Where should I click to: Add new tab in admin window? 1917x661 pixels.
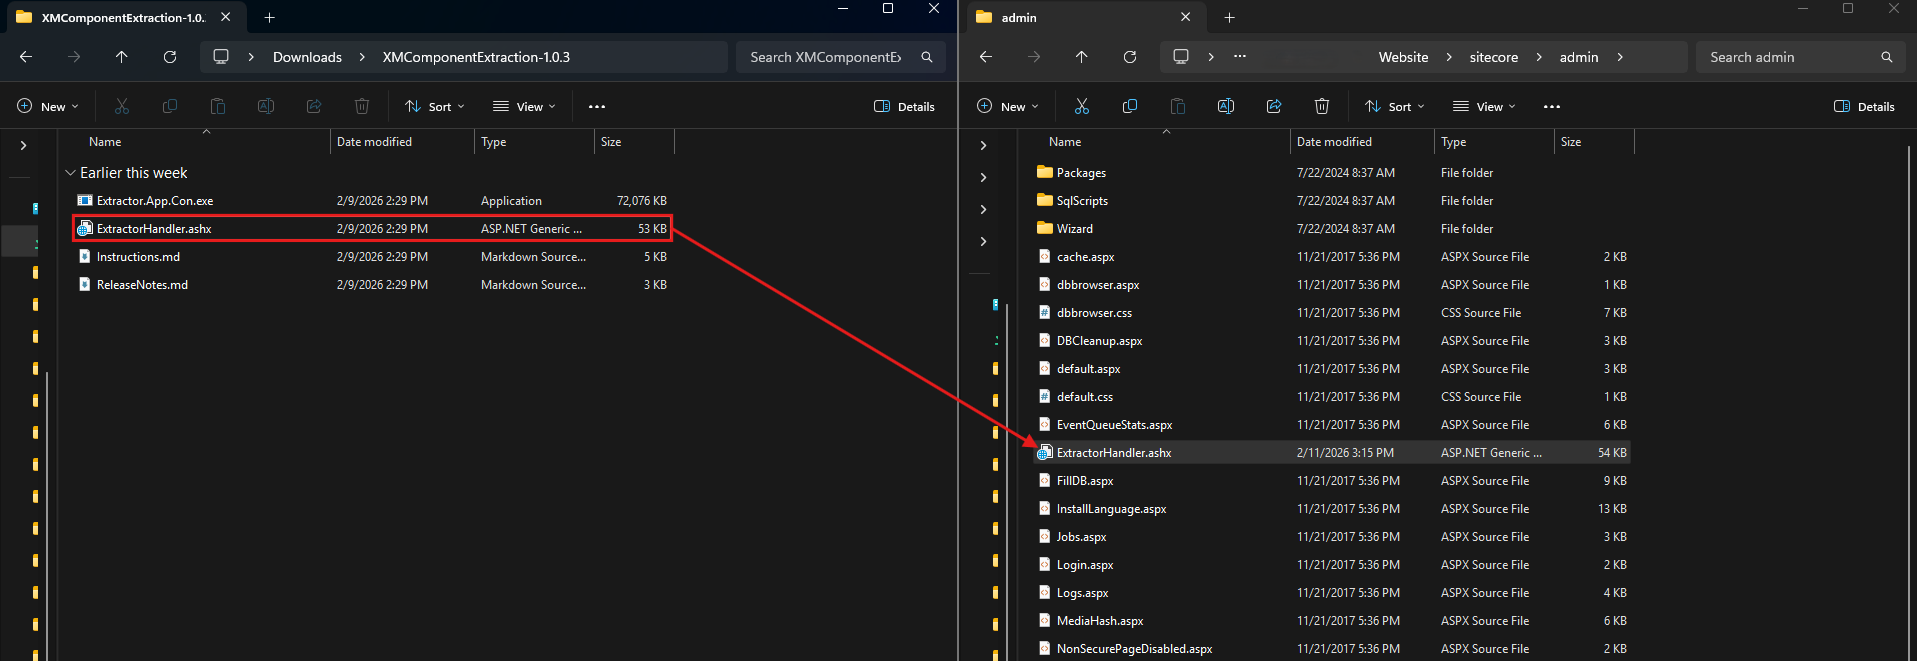tap(1230, 17)
